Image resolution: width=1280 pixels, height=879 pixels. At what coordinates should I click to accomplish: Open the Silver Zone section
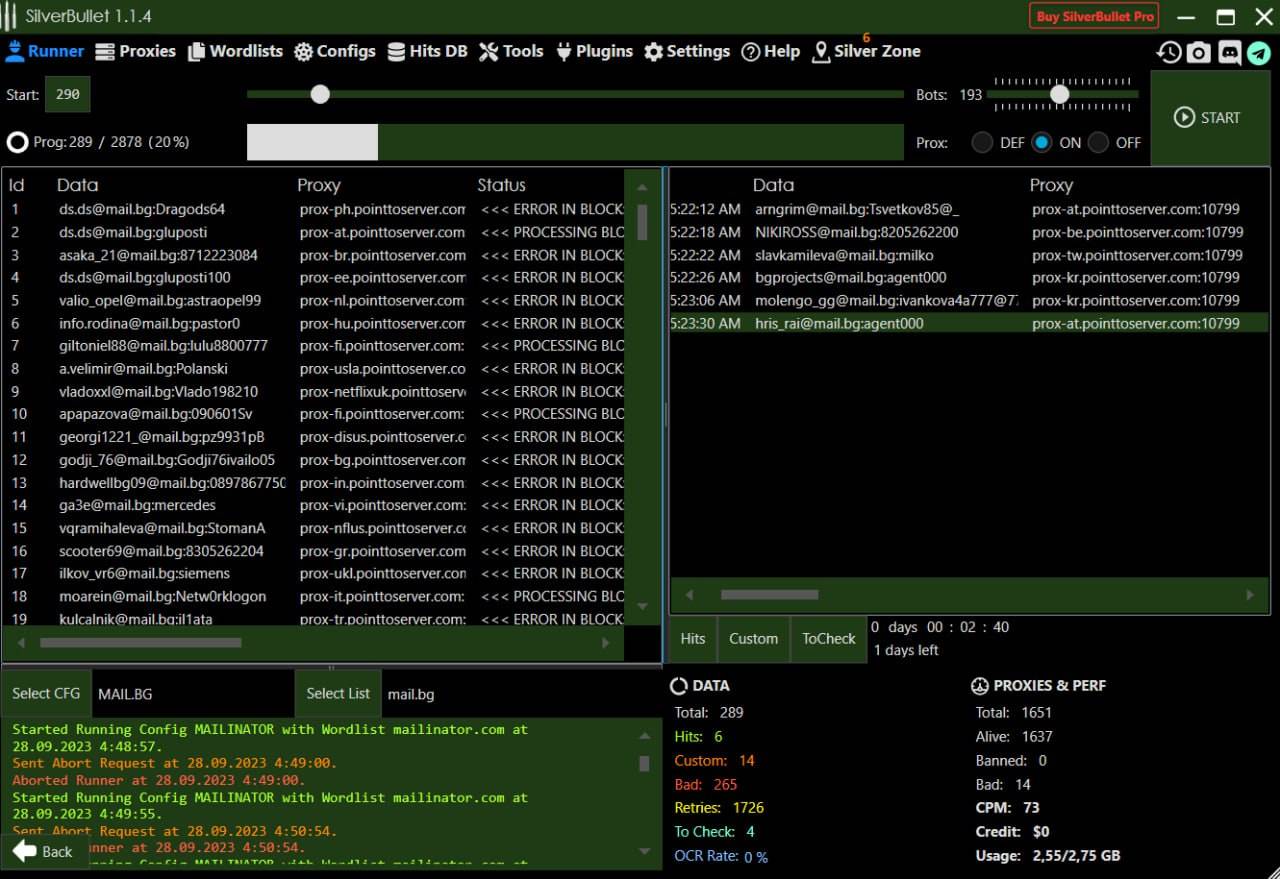click(866, 52)
